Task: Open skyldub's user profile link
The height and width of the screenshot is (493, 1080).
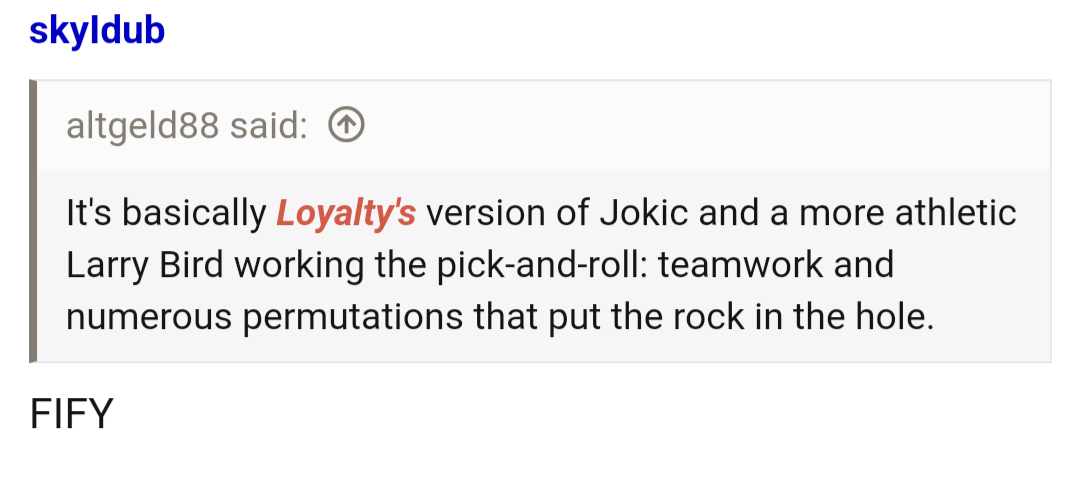Action: [96, 30]
